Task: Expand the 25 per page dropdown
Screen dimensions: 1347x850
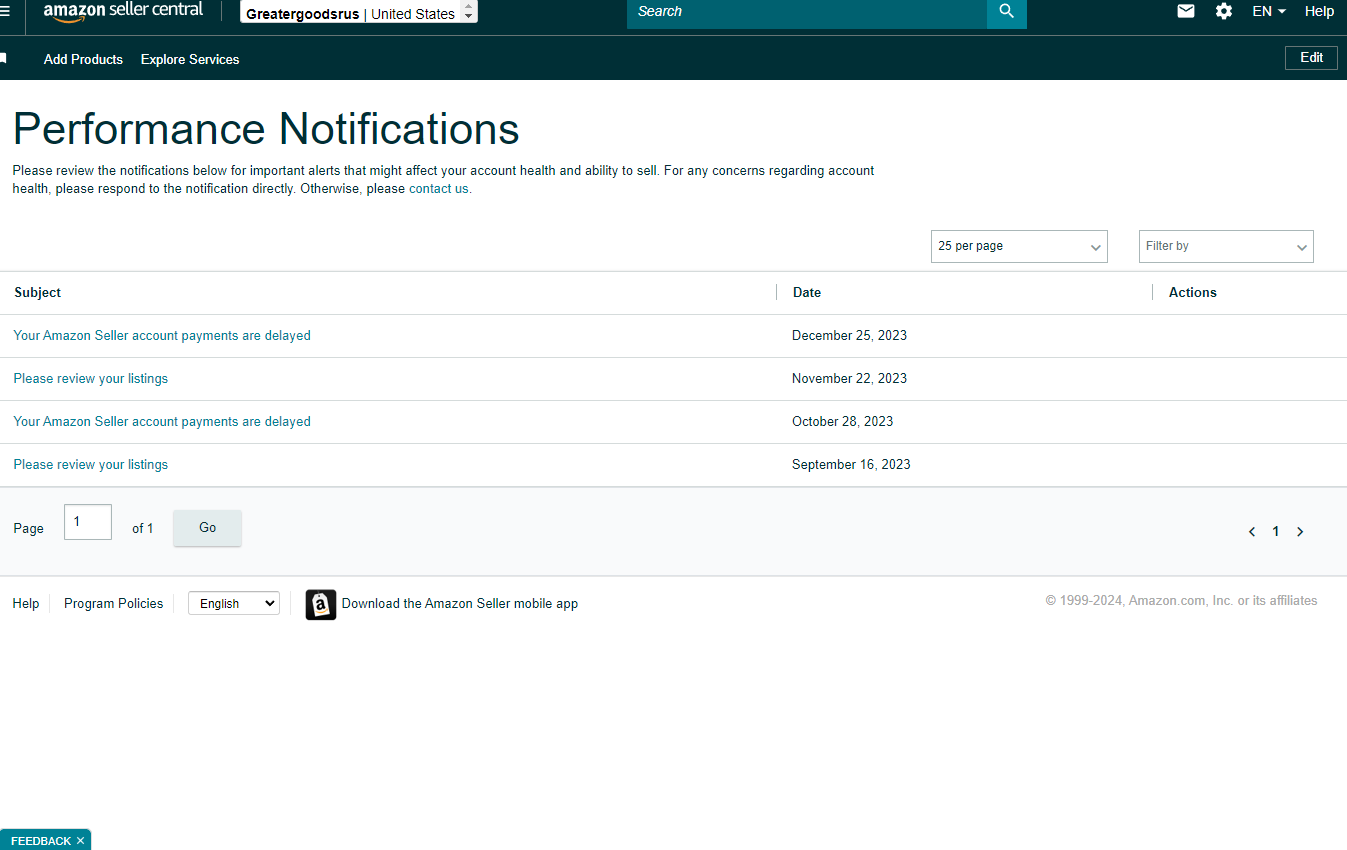Action: [1019, 246]
